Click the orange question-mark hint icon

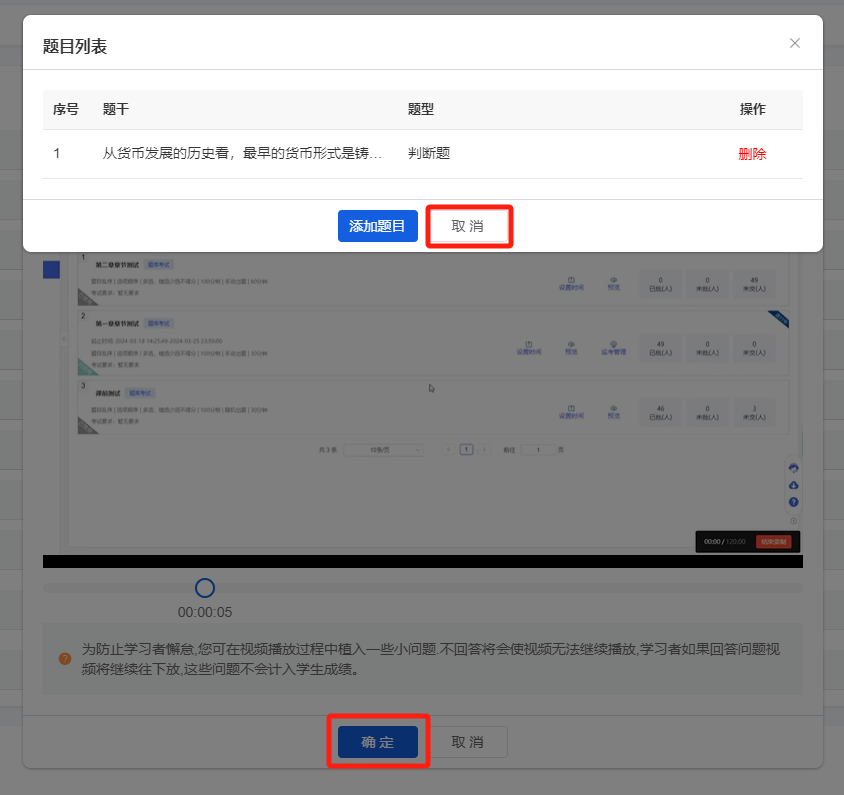coord(65,658)
